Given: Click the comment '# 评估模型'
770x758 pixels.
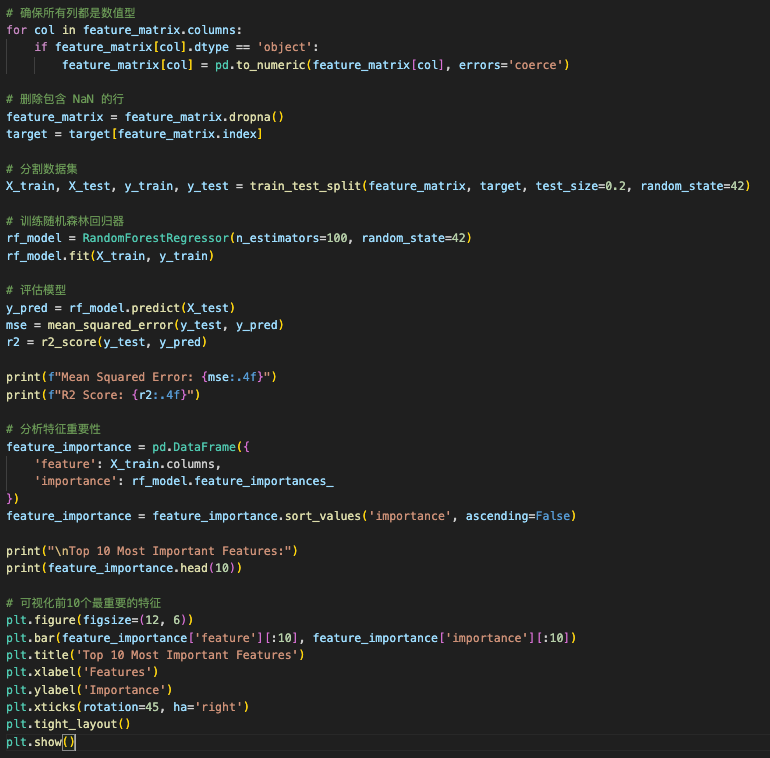Looking at the screenshot, I should tap(36, 290).
